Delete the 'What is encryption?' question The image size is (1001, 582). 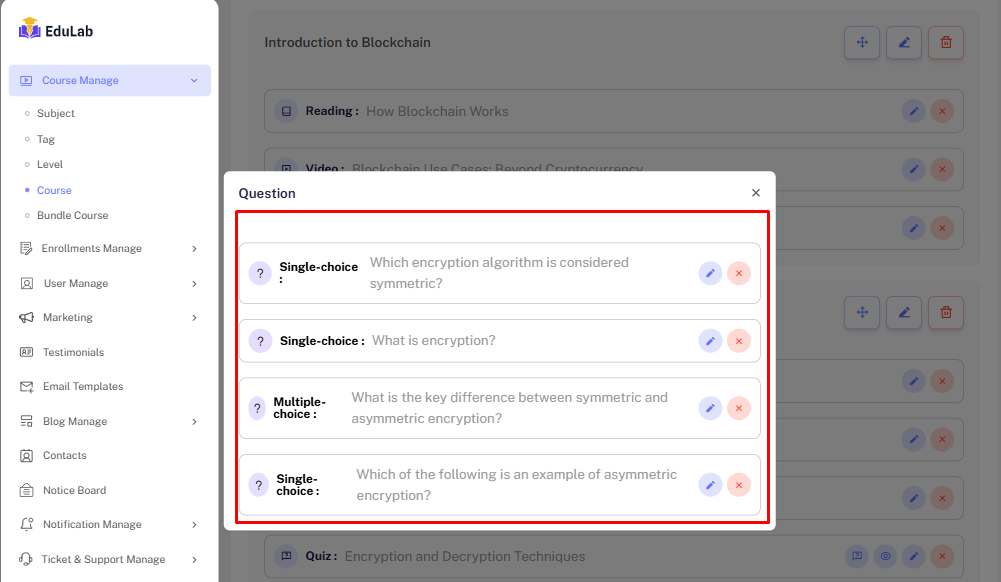pos(739,341)
